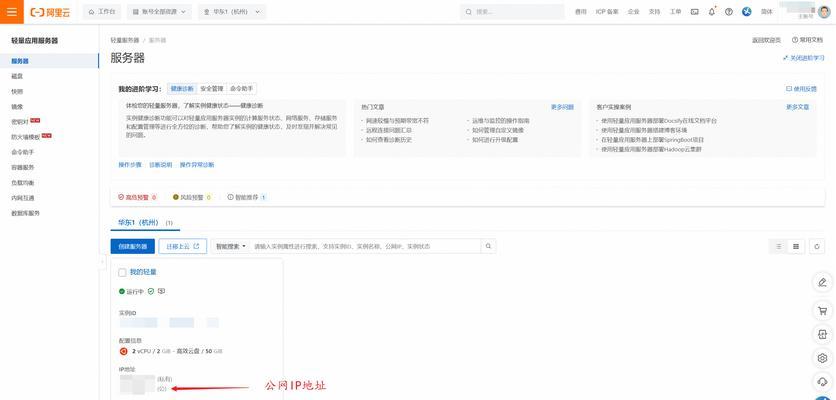Expand the 账号全部资源 dropdown
The image size is (836, 400).
pyautogui.click(x=159, y=12)
